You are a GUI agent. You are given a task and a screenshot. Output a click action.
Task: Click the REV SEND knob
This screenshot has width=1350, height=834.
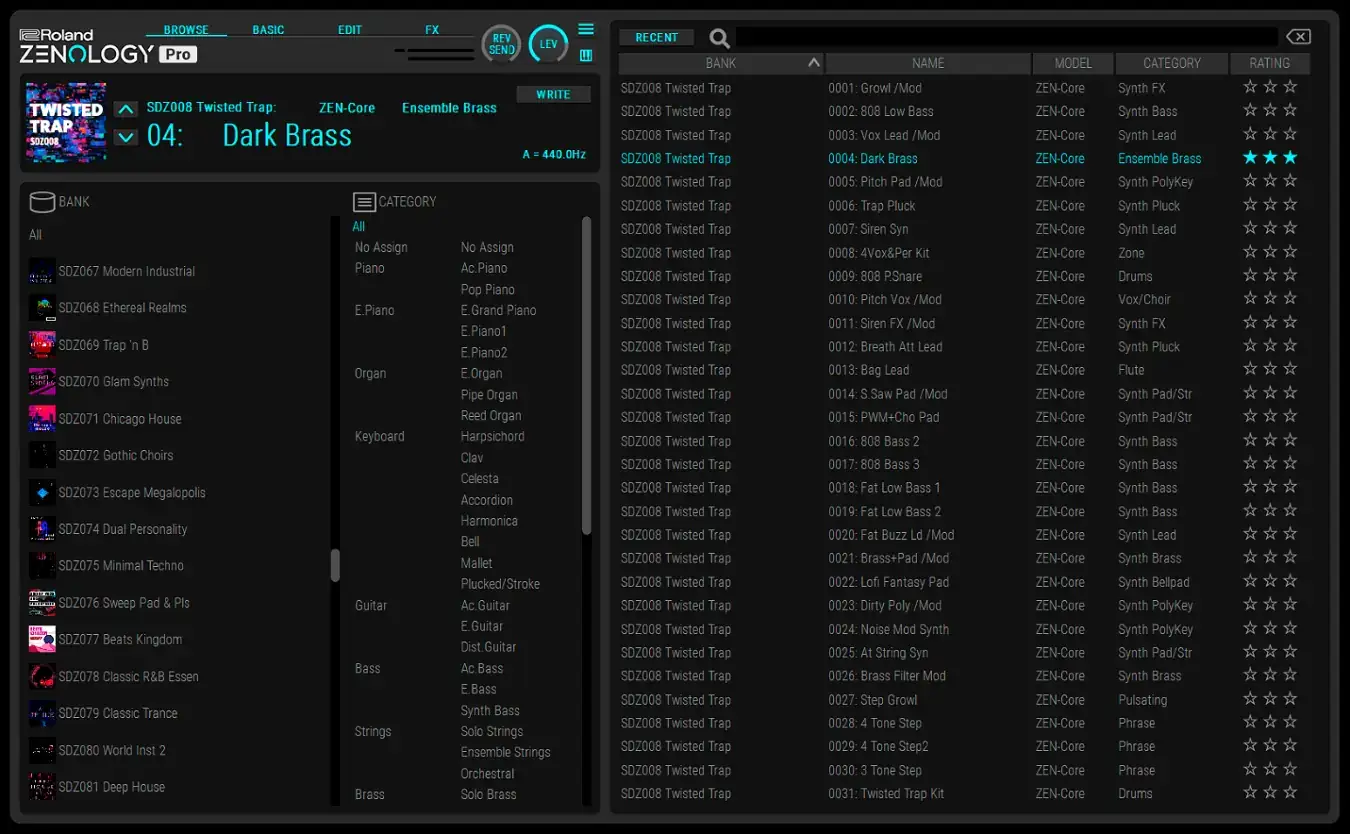tap(502, 44)
